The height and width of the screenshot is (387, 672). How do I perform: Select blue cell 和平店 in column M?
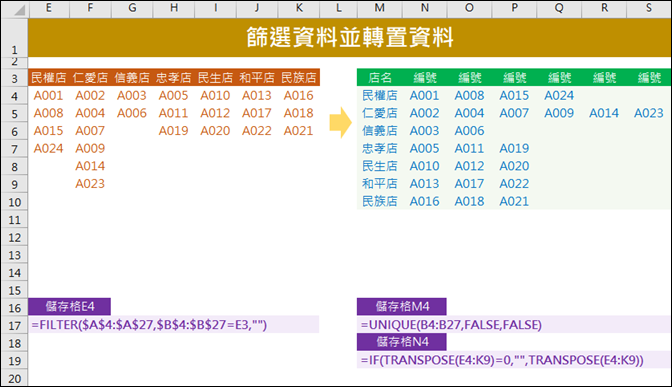pyautogui.click(x=380, y=183)
